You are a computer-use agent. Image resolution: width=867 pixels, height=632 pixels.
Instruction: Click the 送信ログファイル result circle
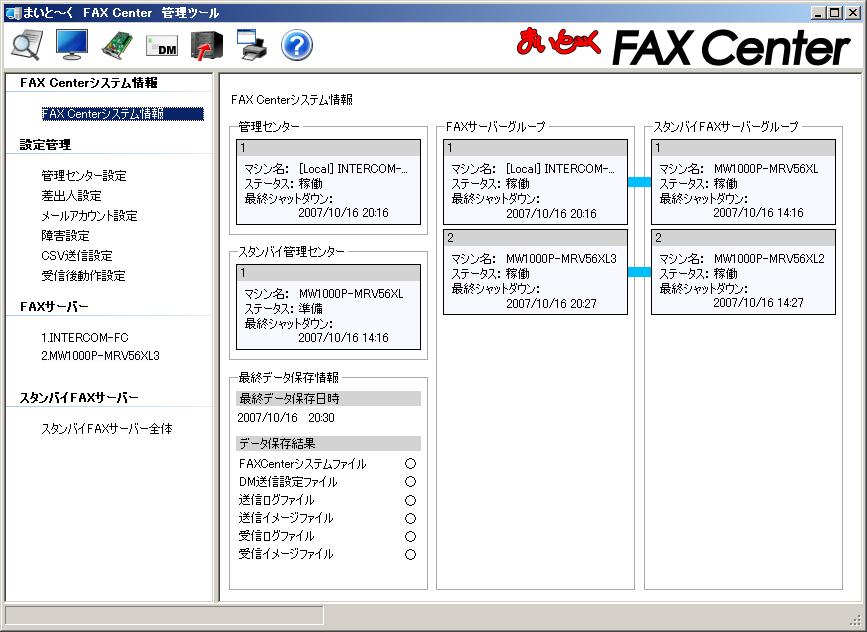coord(410,500)
